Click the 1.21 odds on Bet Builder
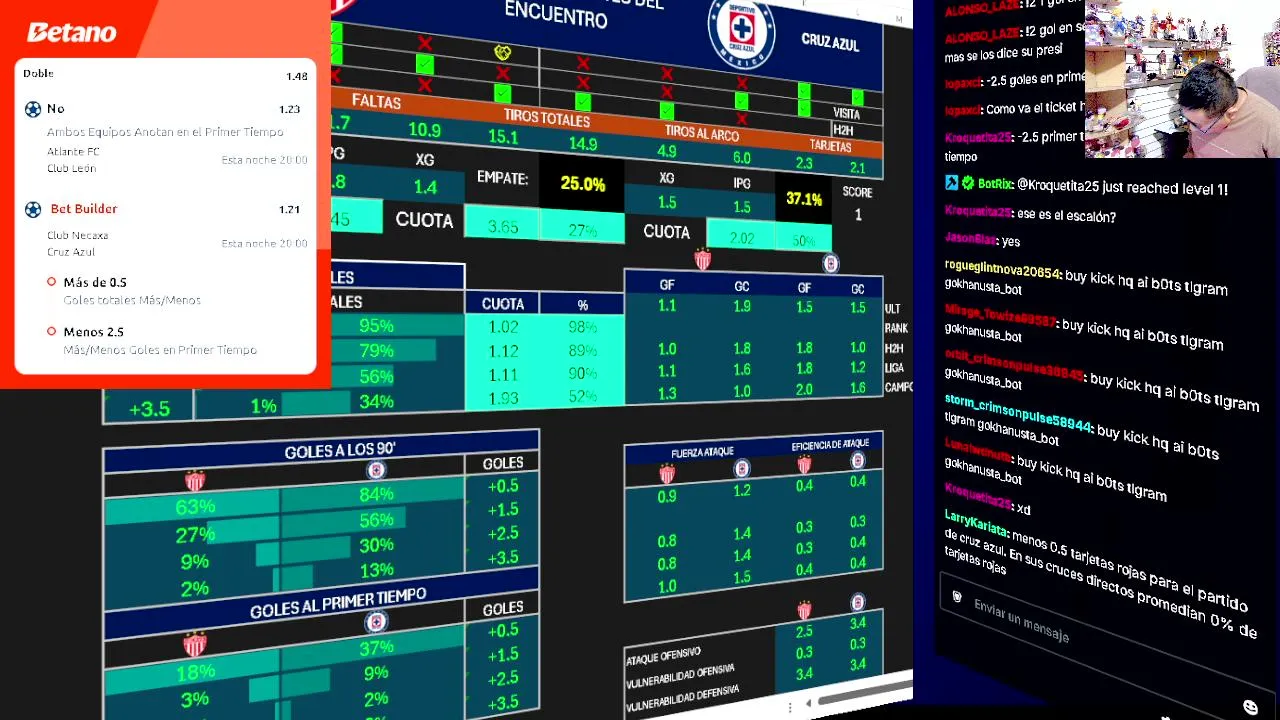Image resolution: width=1280 pixels, height=720 pixels. point(289,209)
